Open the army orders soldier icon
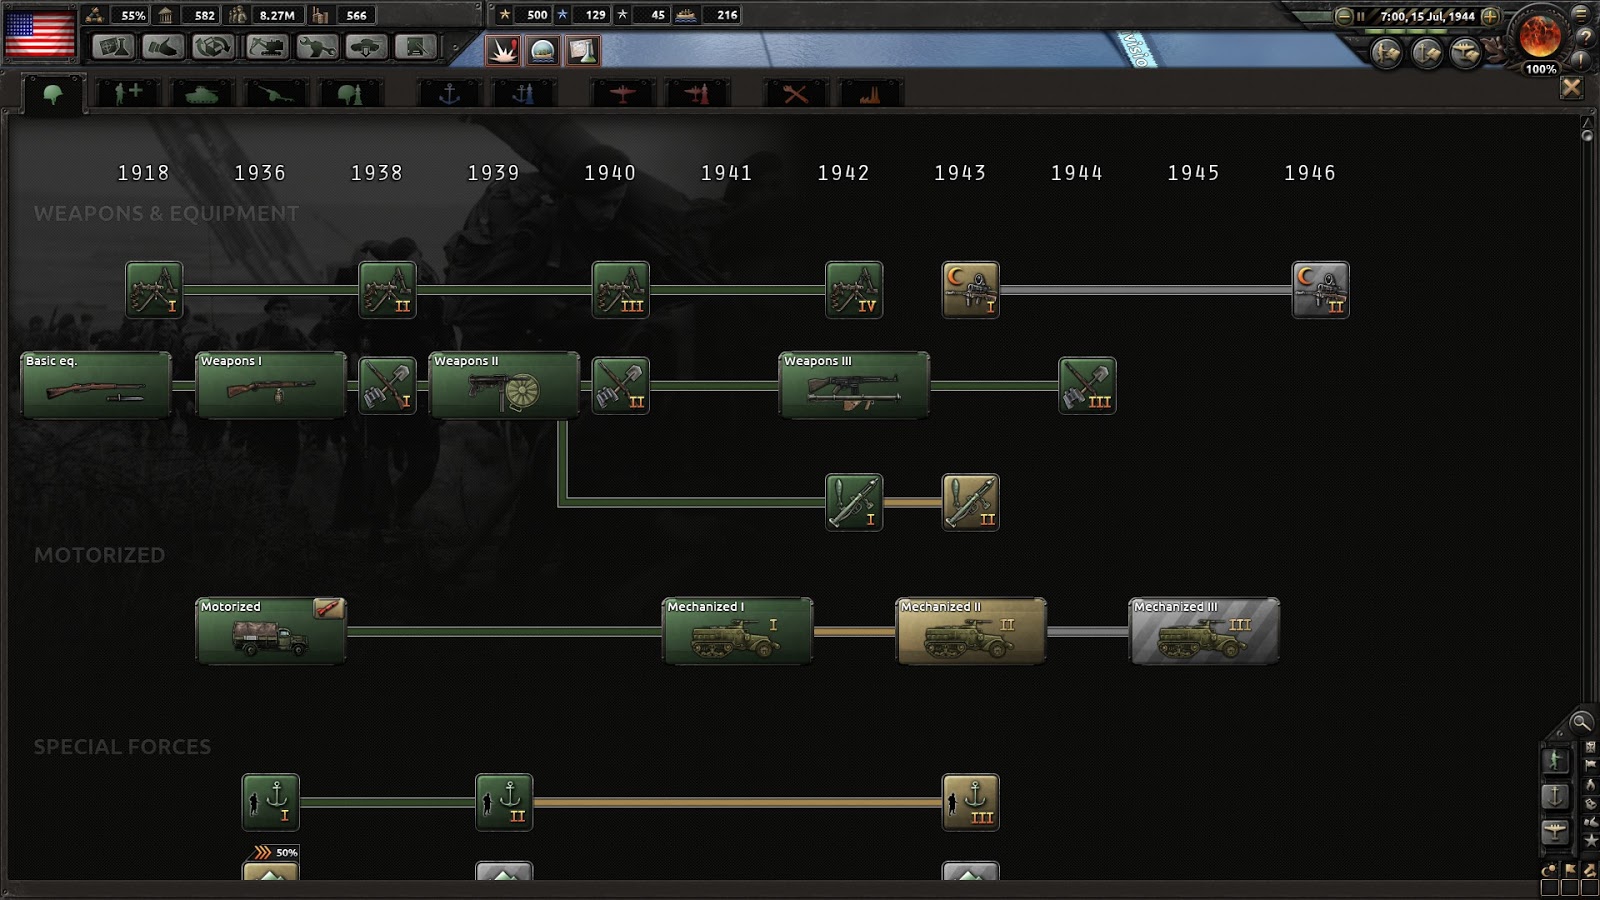Image resolution: width=1600 pixels, height=900 pixels. pyautogui.click(x=1387, y=52)
